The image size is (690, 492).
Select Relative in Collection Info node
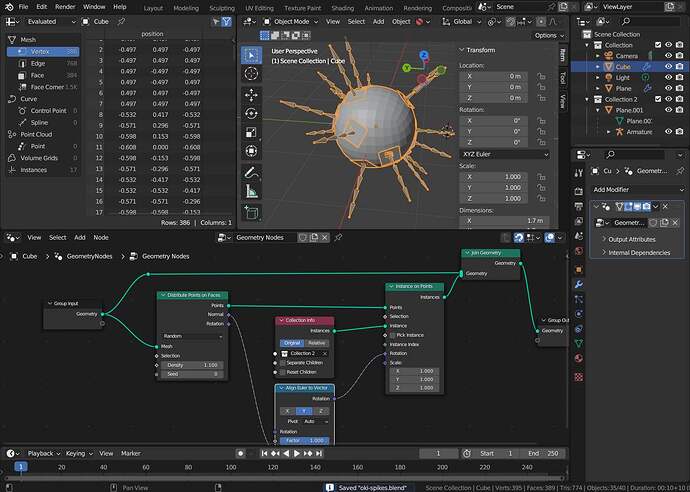tap(317, 343)
